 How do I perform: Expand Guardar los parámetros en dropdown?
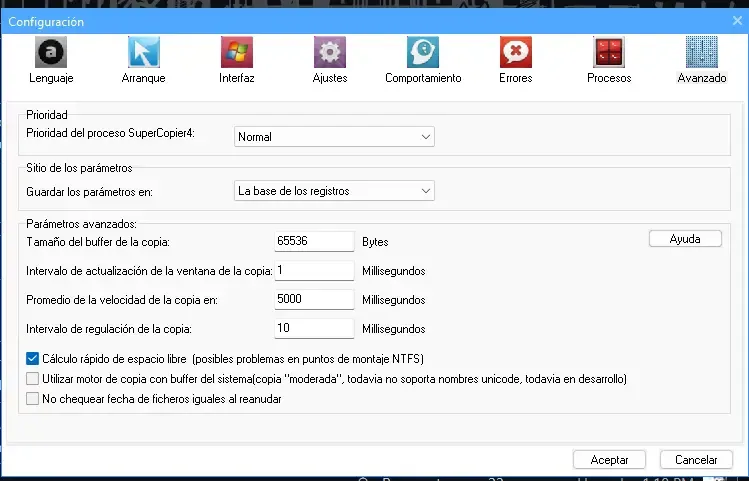tap(334, 191)
